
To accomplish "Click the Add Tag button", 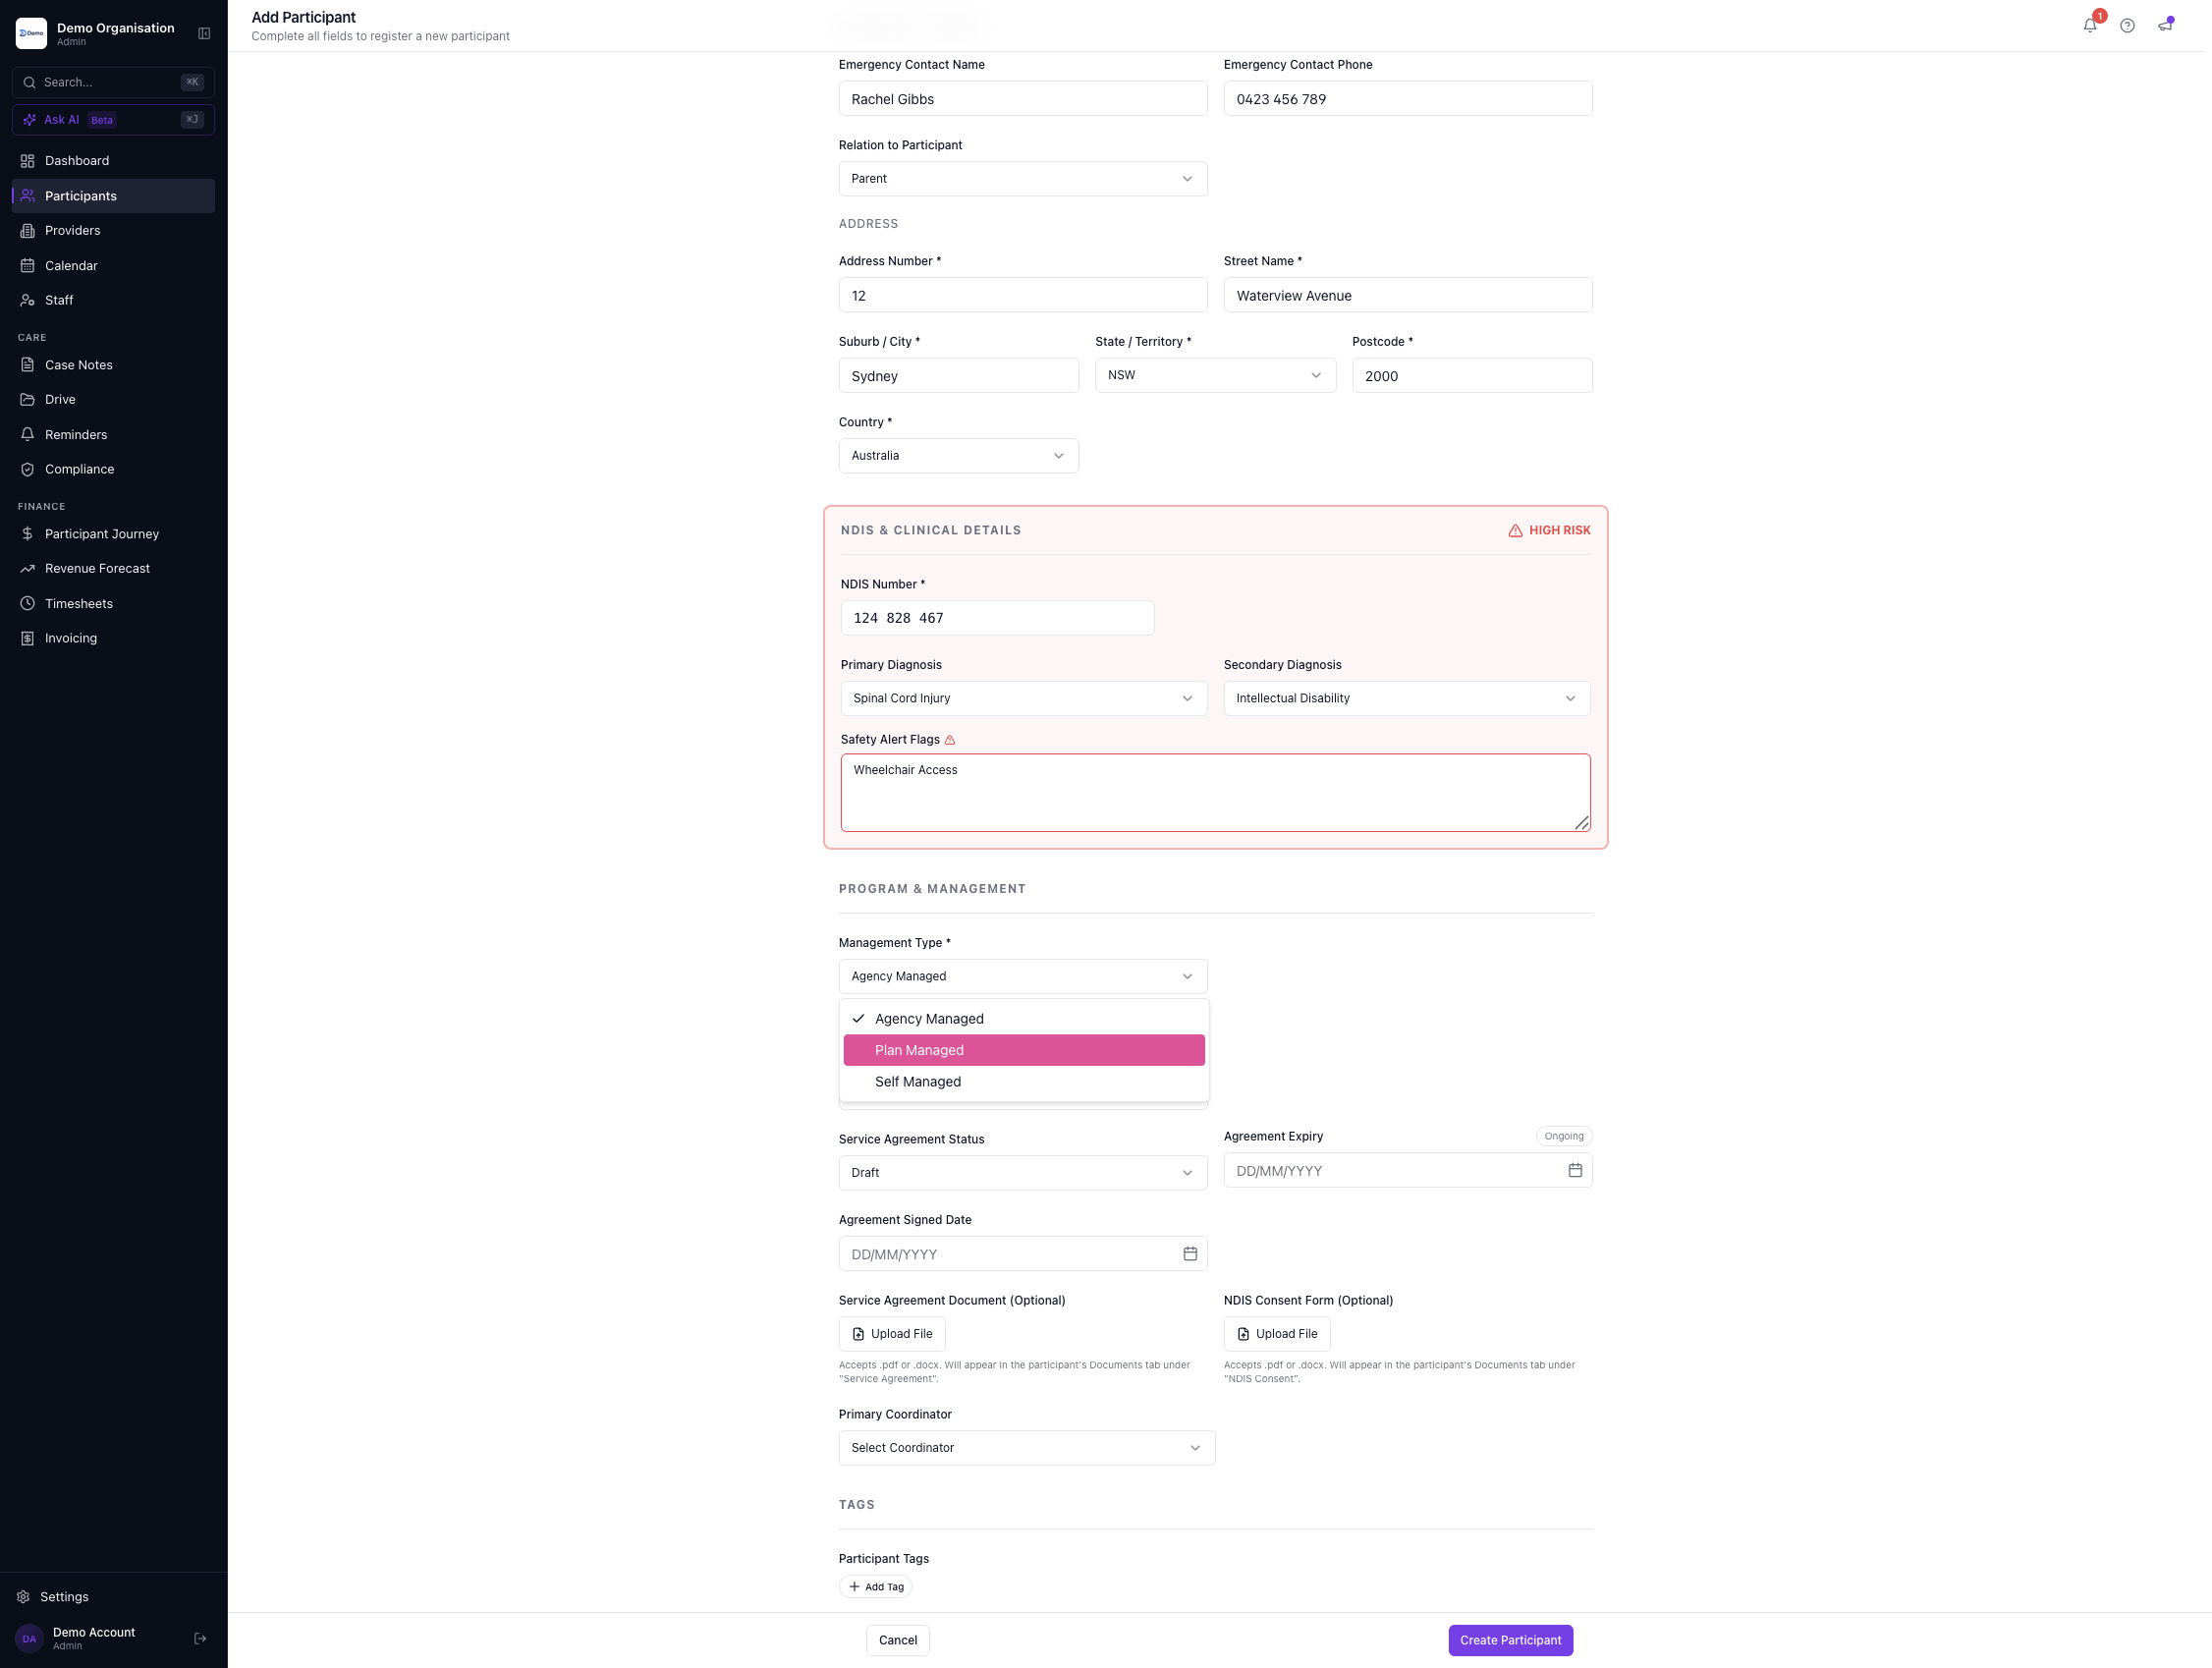I will (876, 1587).
